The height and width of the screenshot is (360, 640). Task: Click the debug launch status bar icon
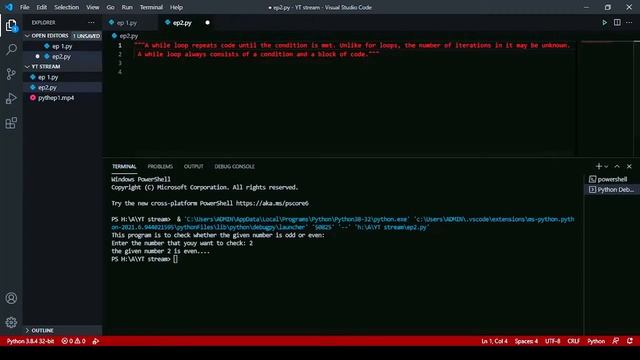coord(96,341)
